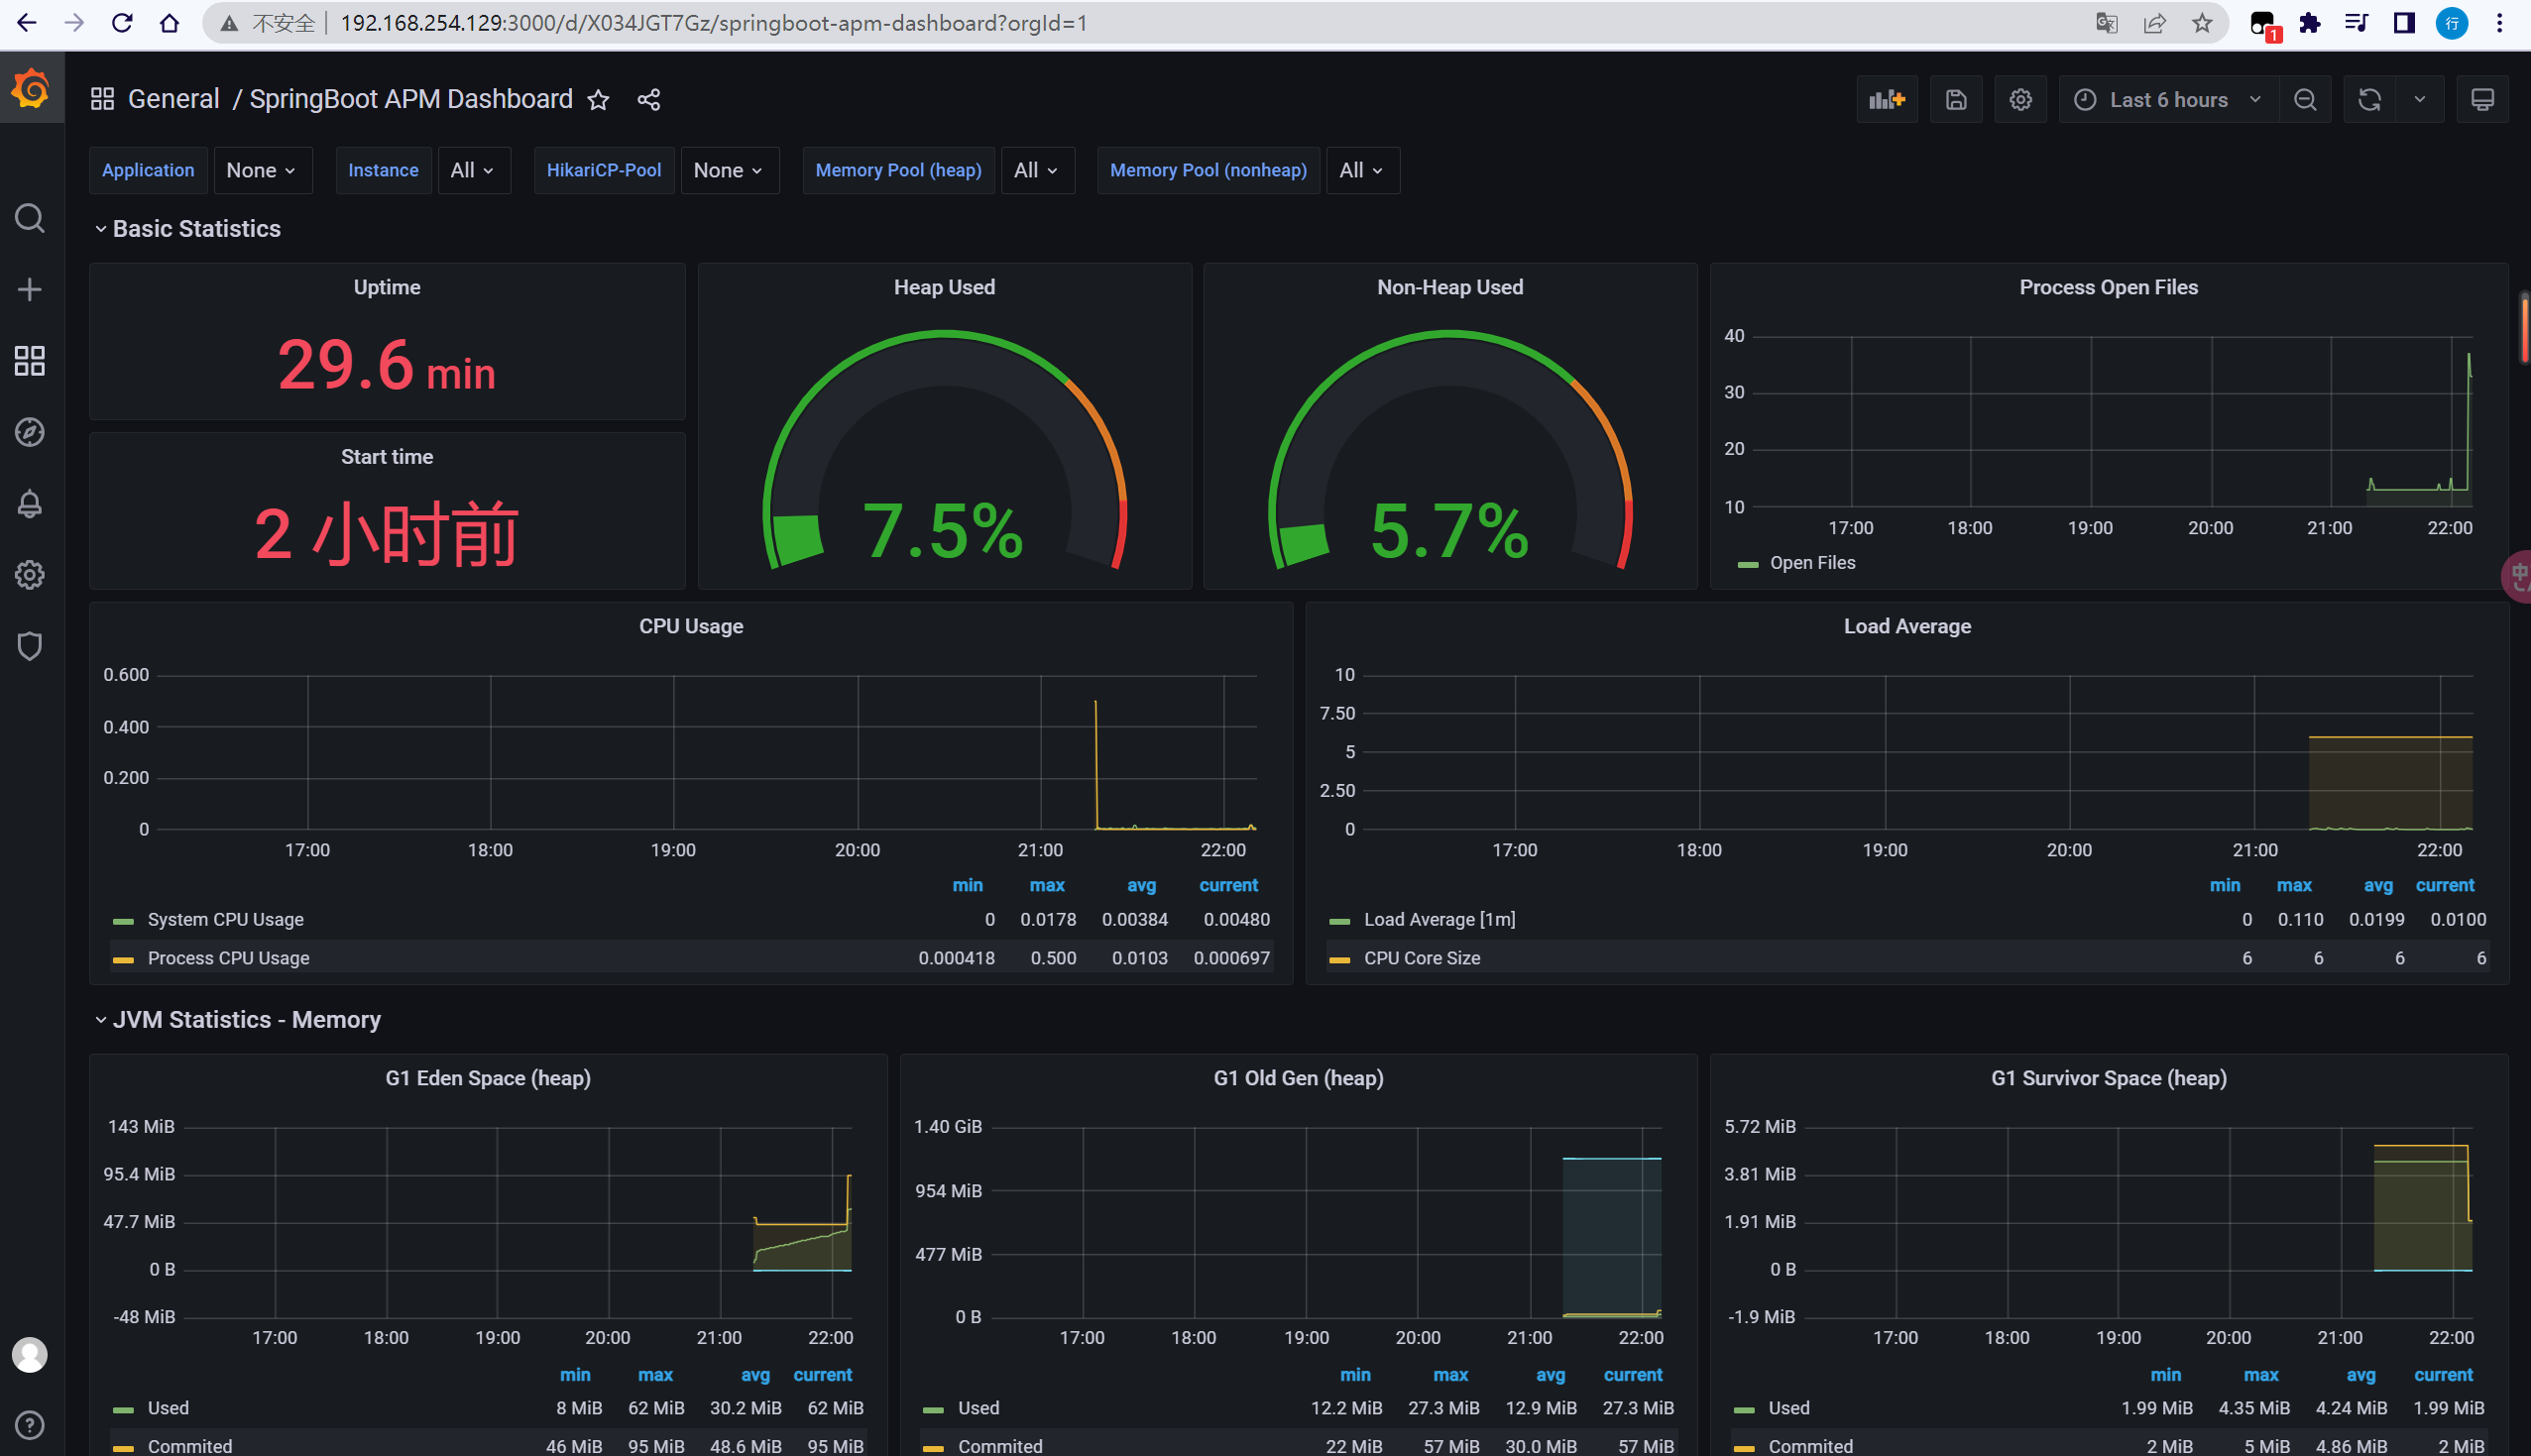Click SpringBoot APM Dashboard title link

pyautogui.click(x=411, y=99)
